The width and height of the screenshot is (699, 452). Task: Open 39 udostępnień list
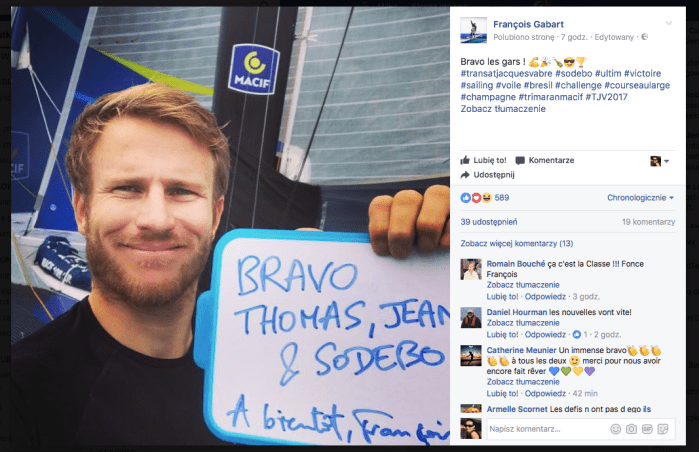click(489, 222)
